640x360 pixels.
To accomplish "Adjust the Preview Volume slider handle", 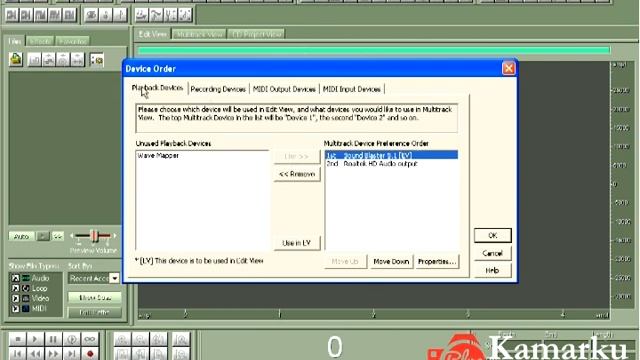I will 94,236.
